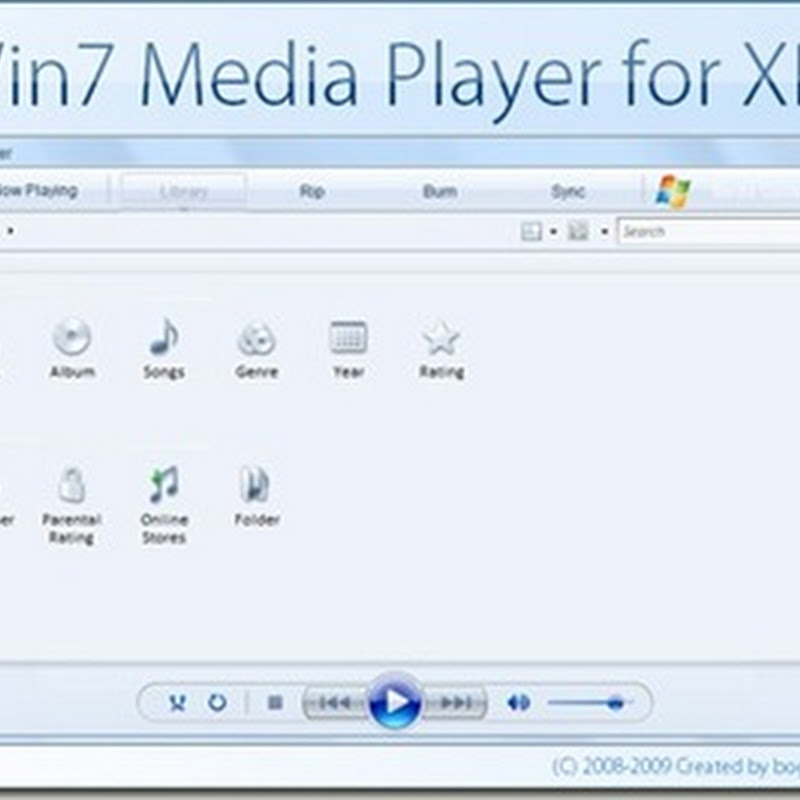Skip to the next track
This screenshot has width=800, height=800.
(x=455, y=704)
